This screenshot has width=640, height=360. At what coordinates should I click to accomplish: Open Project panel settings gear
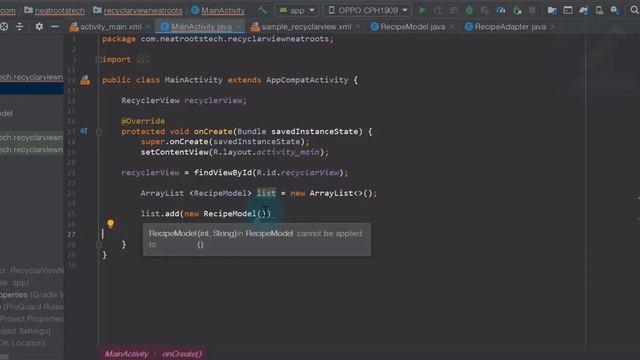pyautogui.click(x=39, y=27)
